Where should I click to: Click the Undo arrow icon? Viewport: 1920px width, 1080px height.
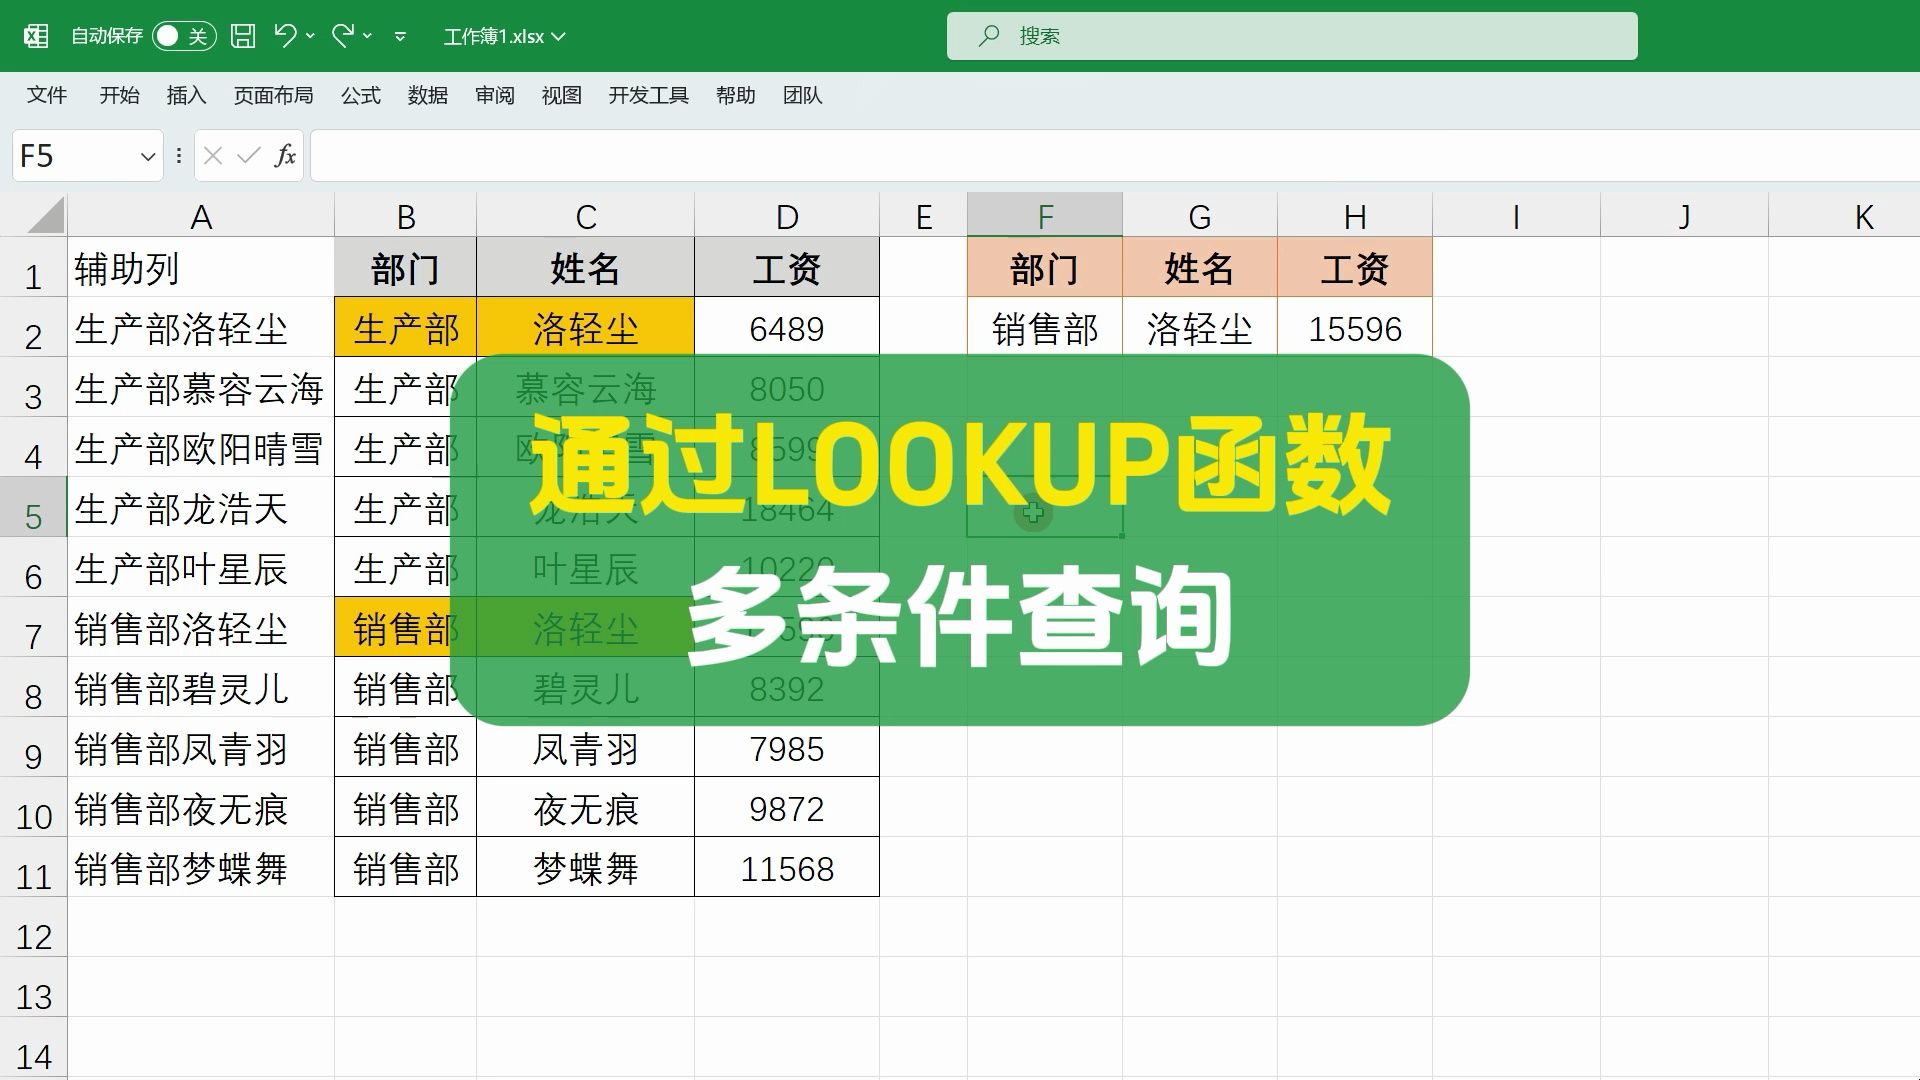pos(285,36)
